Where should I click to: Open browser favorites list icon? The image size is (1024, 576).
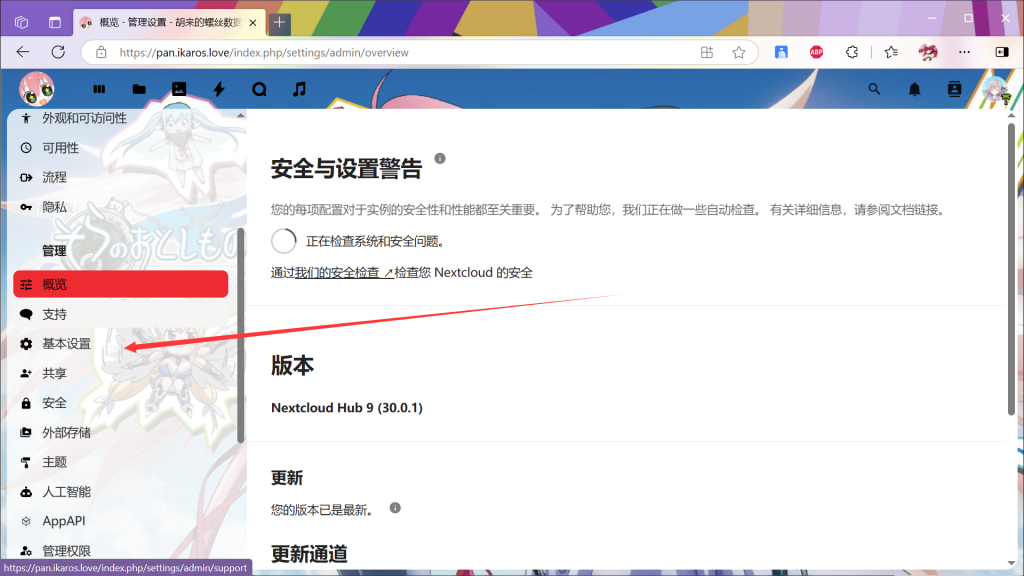(891, 52)
